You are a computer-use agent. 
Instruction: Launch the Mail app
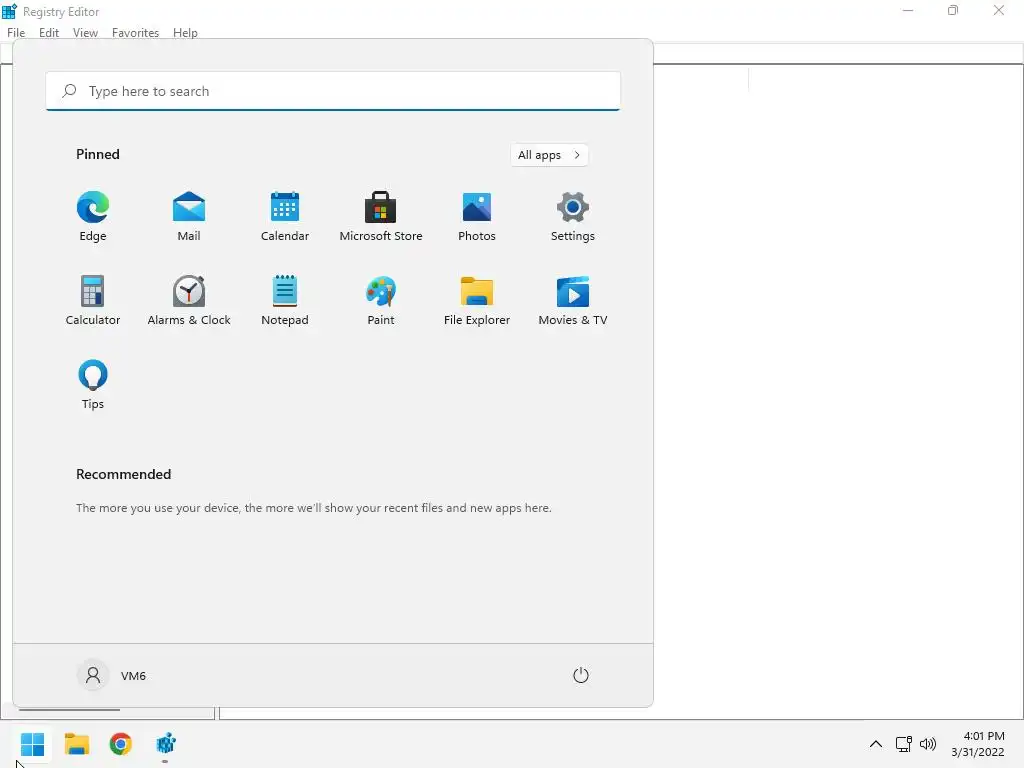pos(189,217)
